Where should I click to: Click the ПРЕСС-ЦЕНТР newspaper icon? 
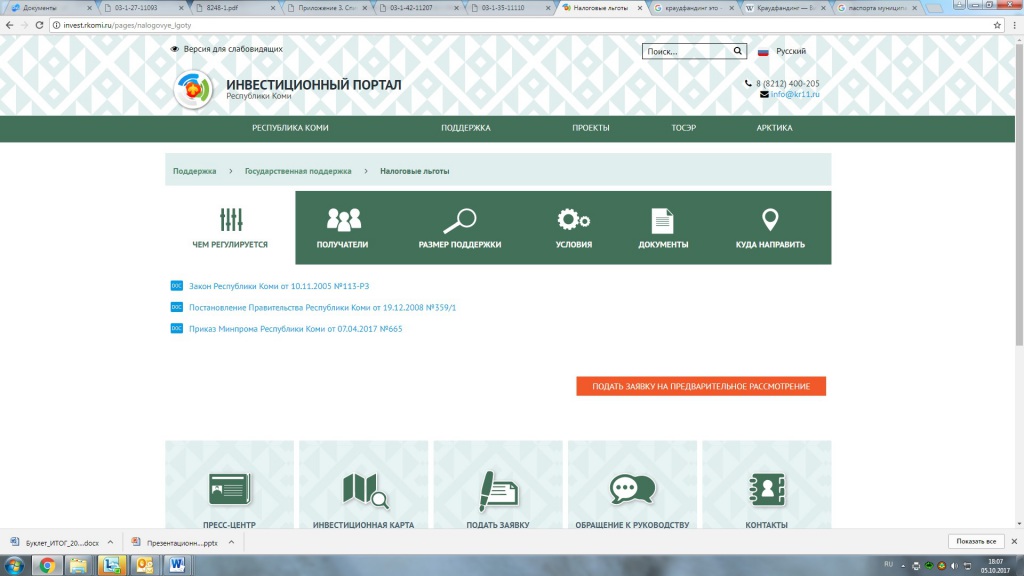point(229,489)
